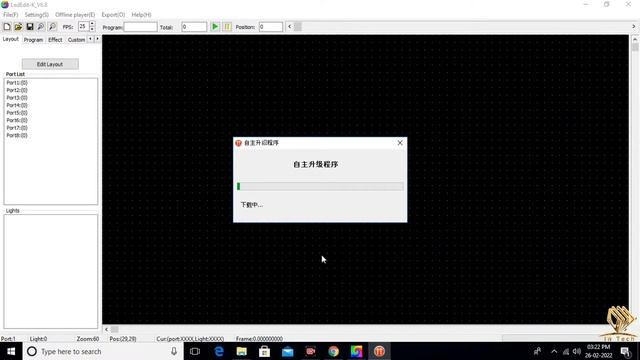Open the red upgrade program taskbar icon
This screenshot has height=360, width=640.
pyautogui.click(x=380, y=351)
